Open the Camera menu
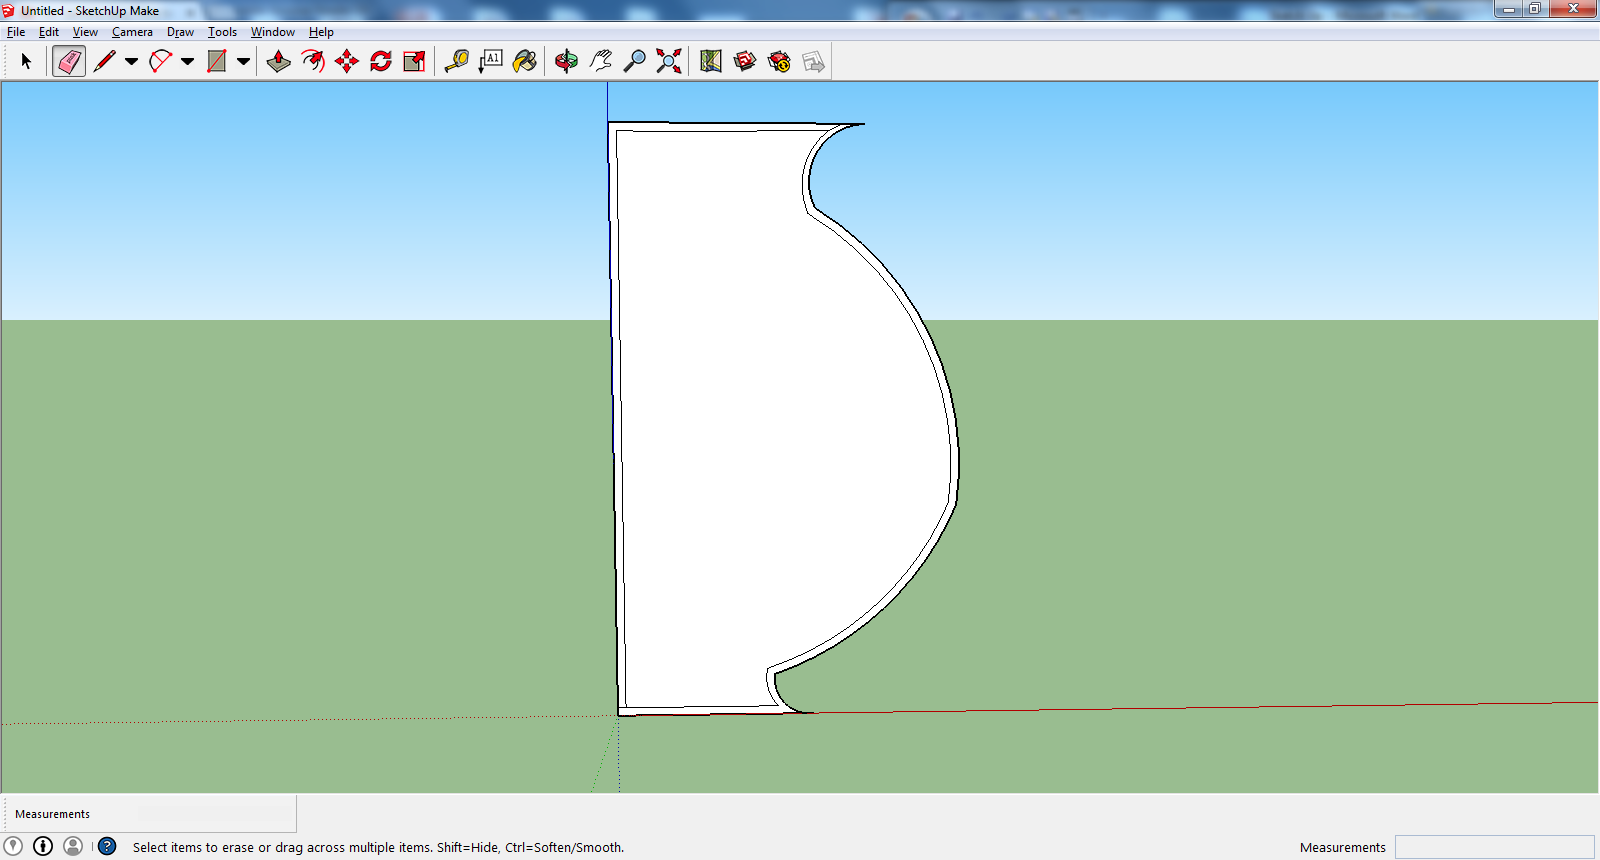1600x860 pixels. [x=132, y=32]
